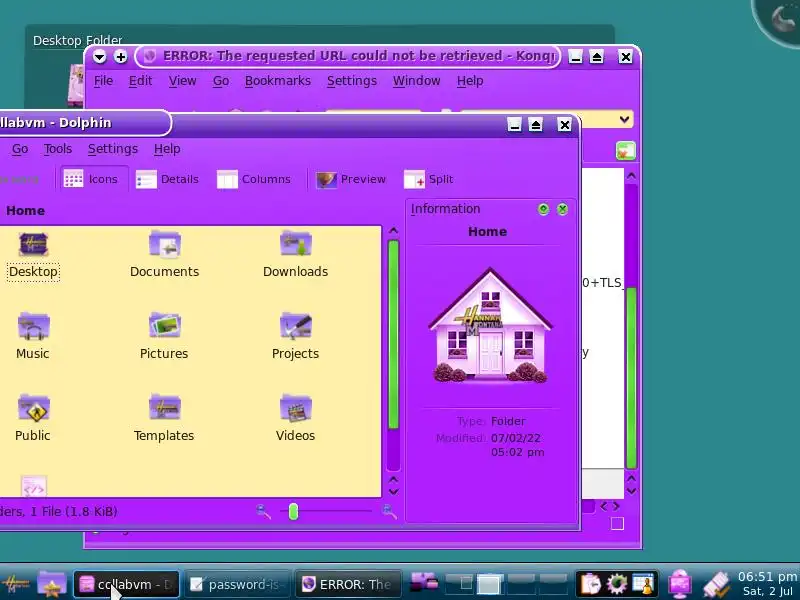Click the bottom scroll down arrow of Dolphin view

coord(393,492)
